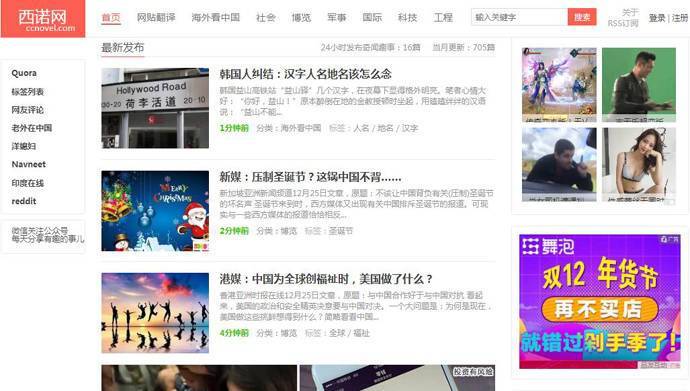Image resolution: width=690 pixels, height=391 pixels.
Task: Click the 福祉 tag
Action: [361, 333]
